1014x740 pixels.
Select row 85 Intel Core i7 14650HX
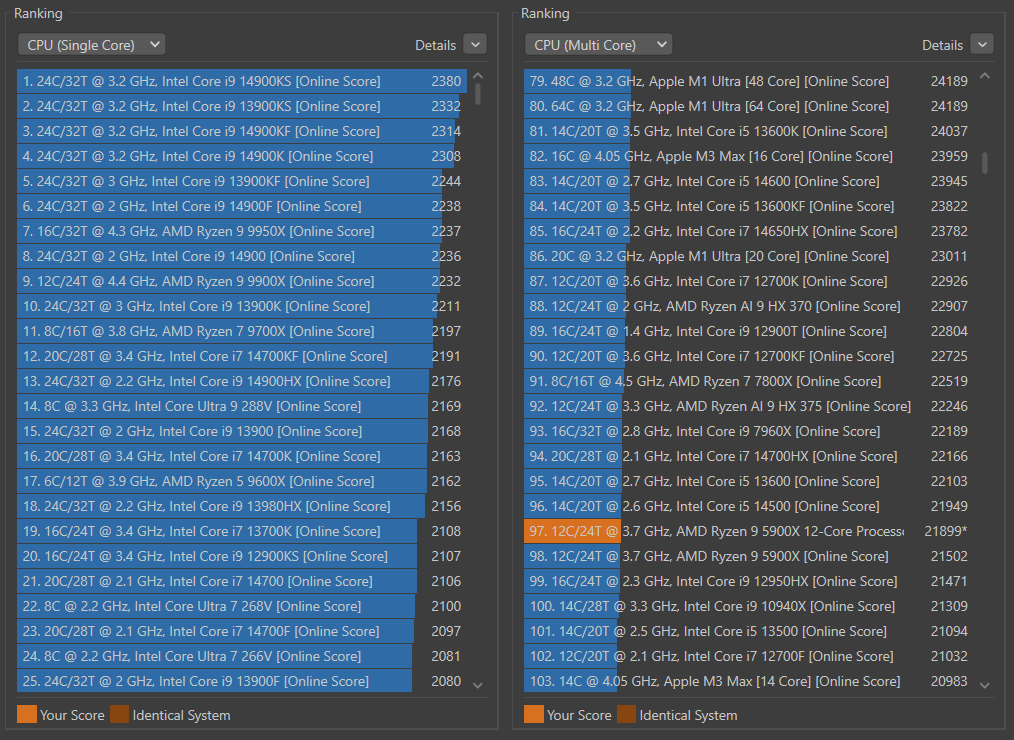point(749,231)
